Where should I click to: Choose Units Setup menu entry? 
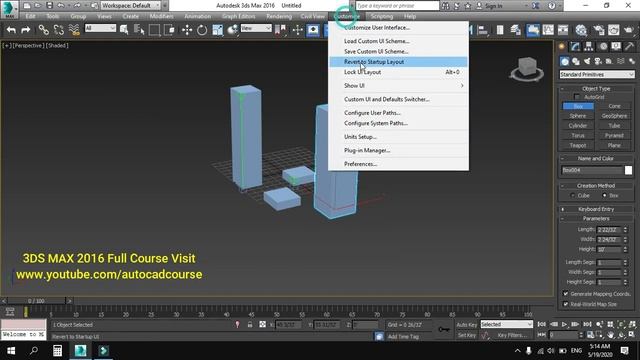pos(398,137)
